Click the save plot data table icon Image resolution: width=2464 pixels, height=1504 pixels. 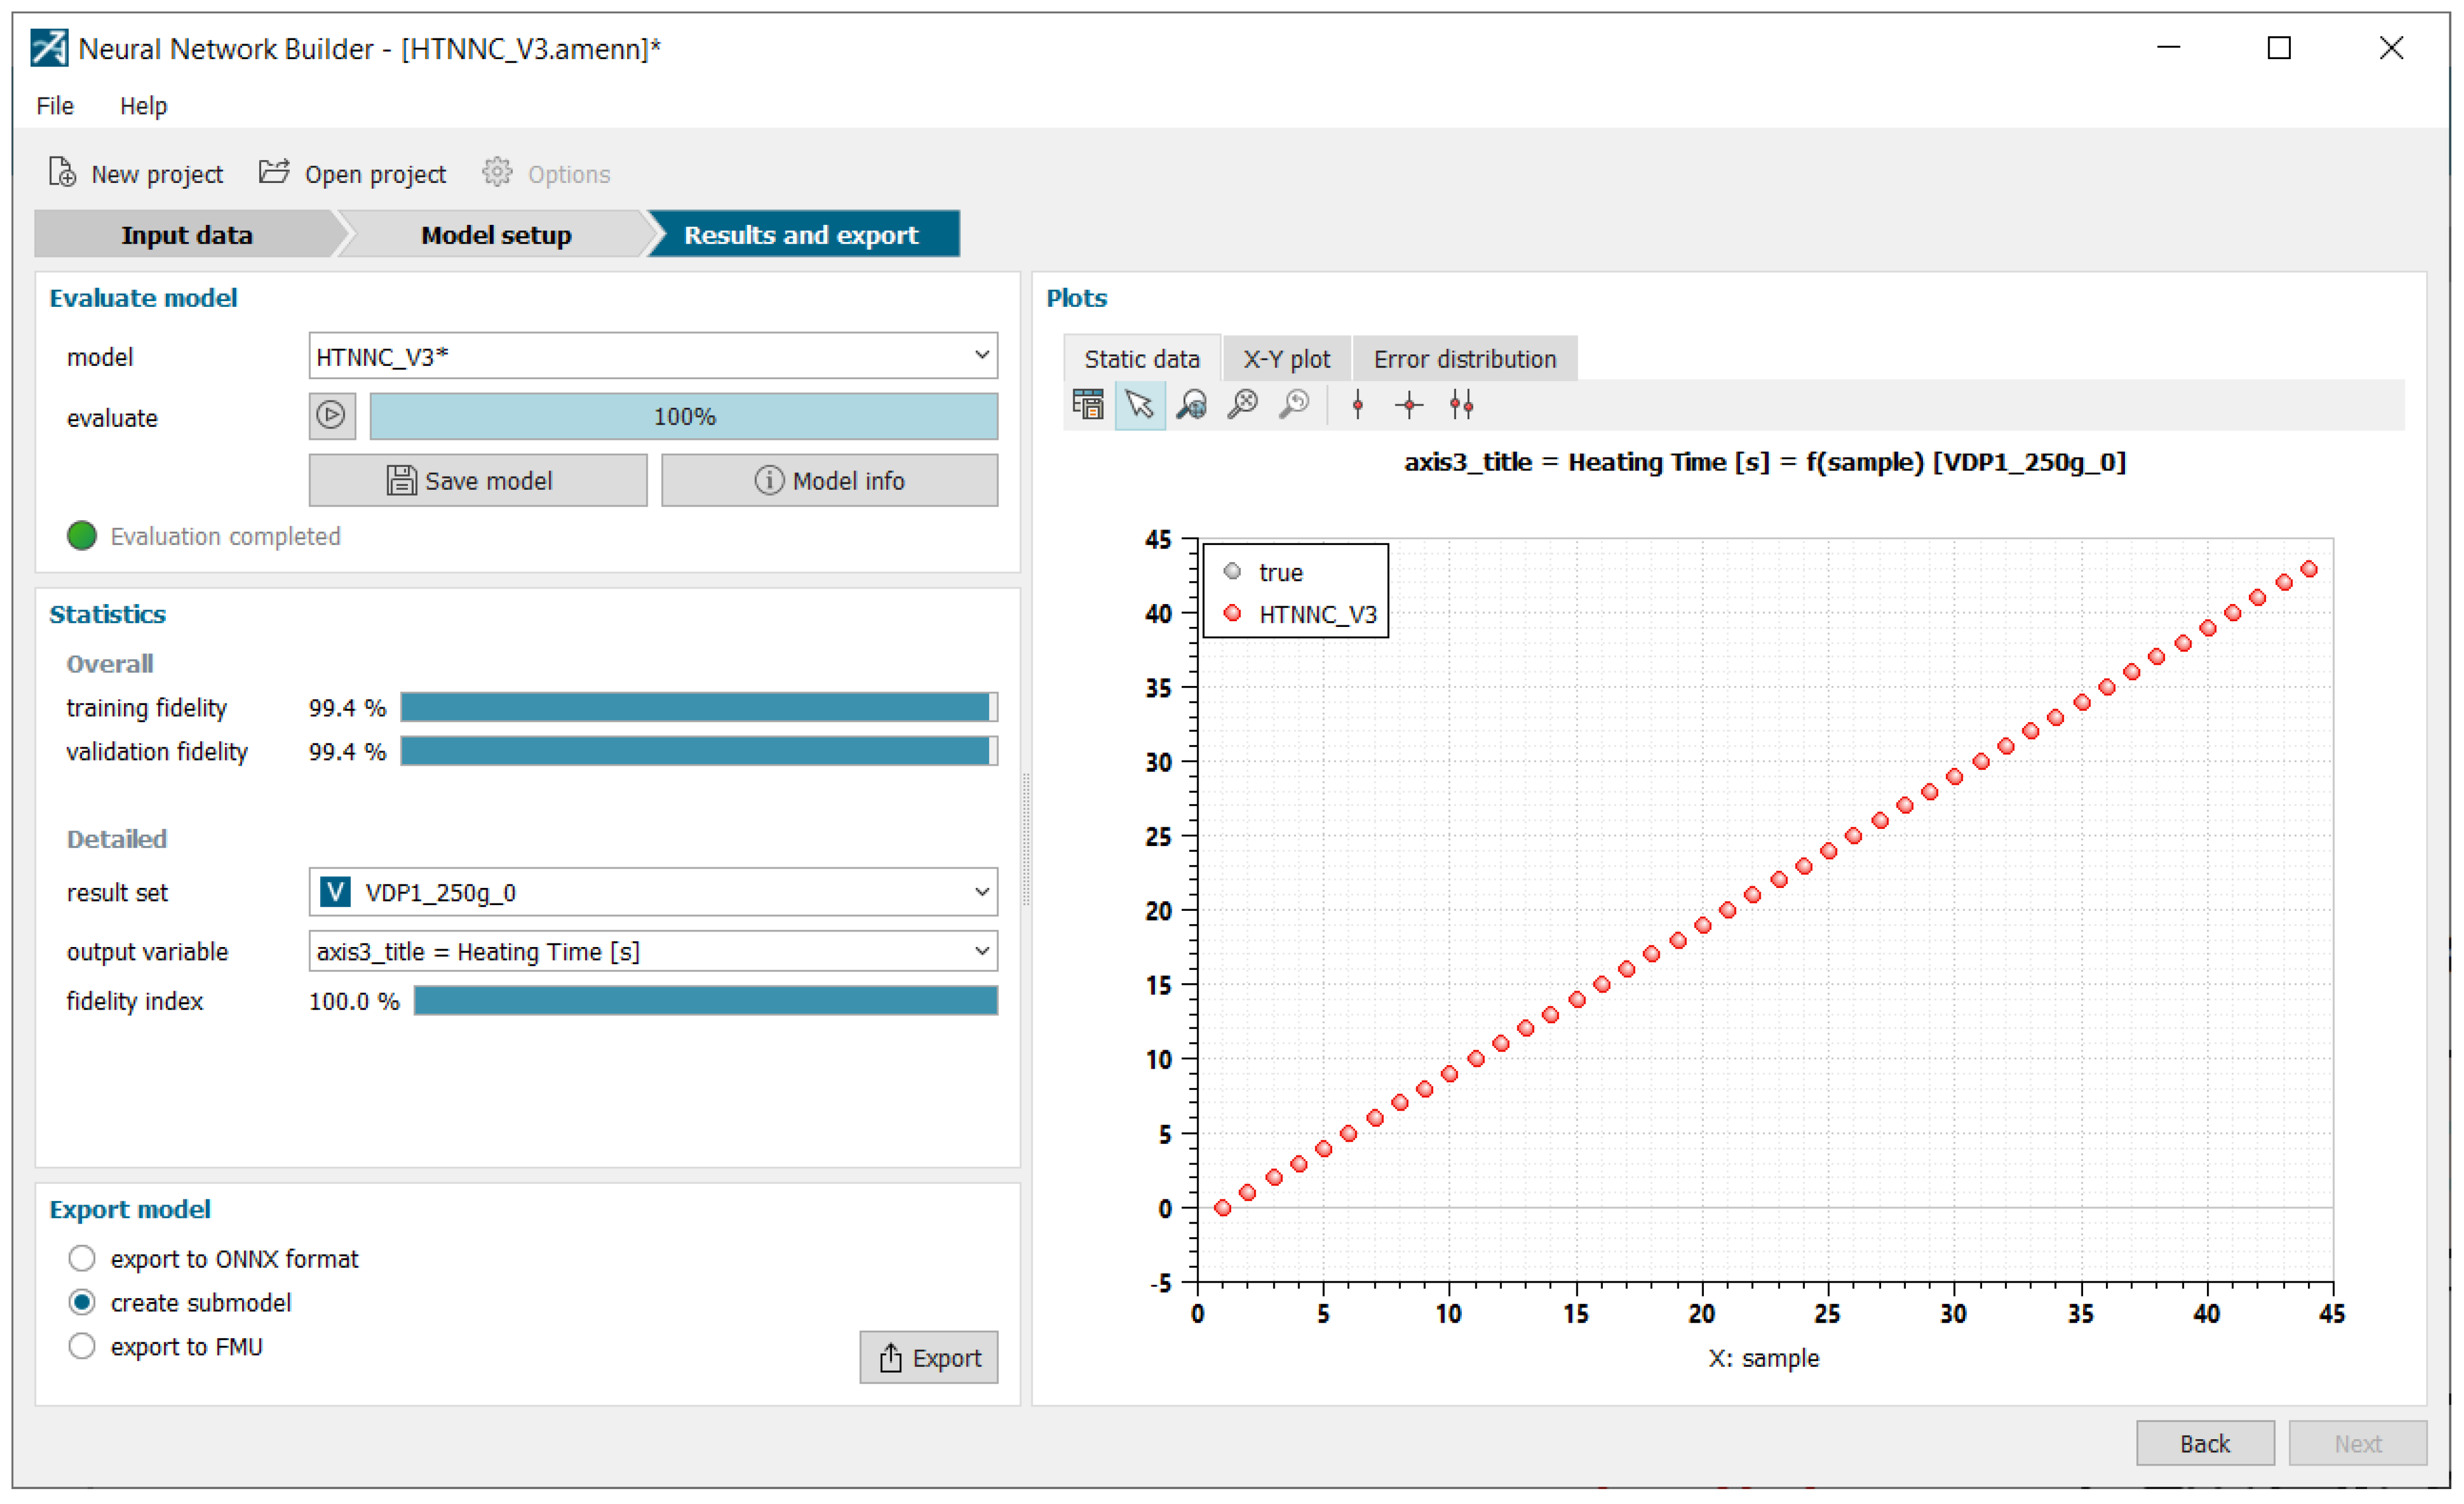[1087, 405]
